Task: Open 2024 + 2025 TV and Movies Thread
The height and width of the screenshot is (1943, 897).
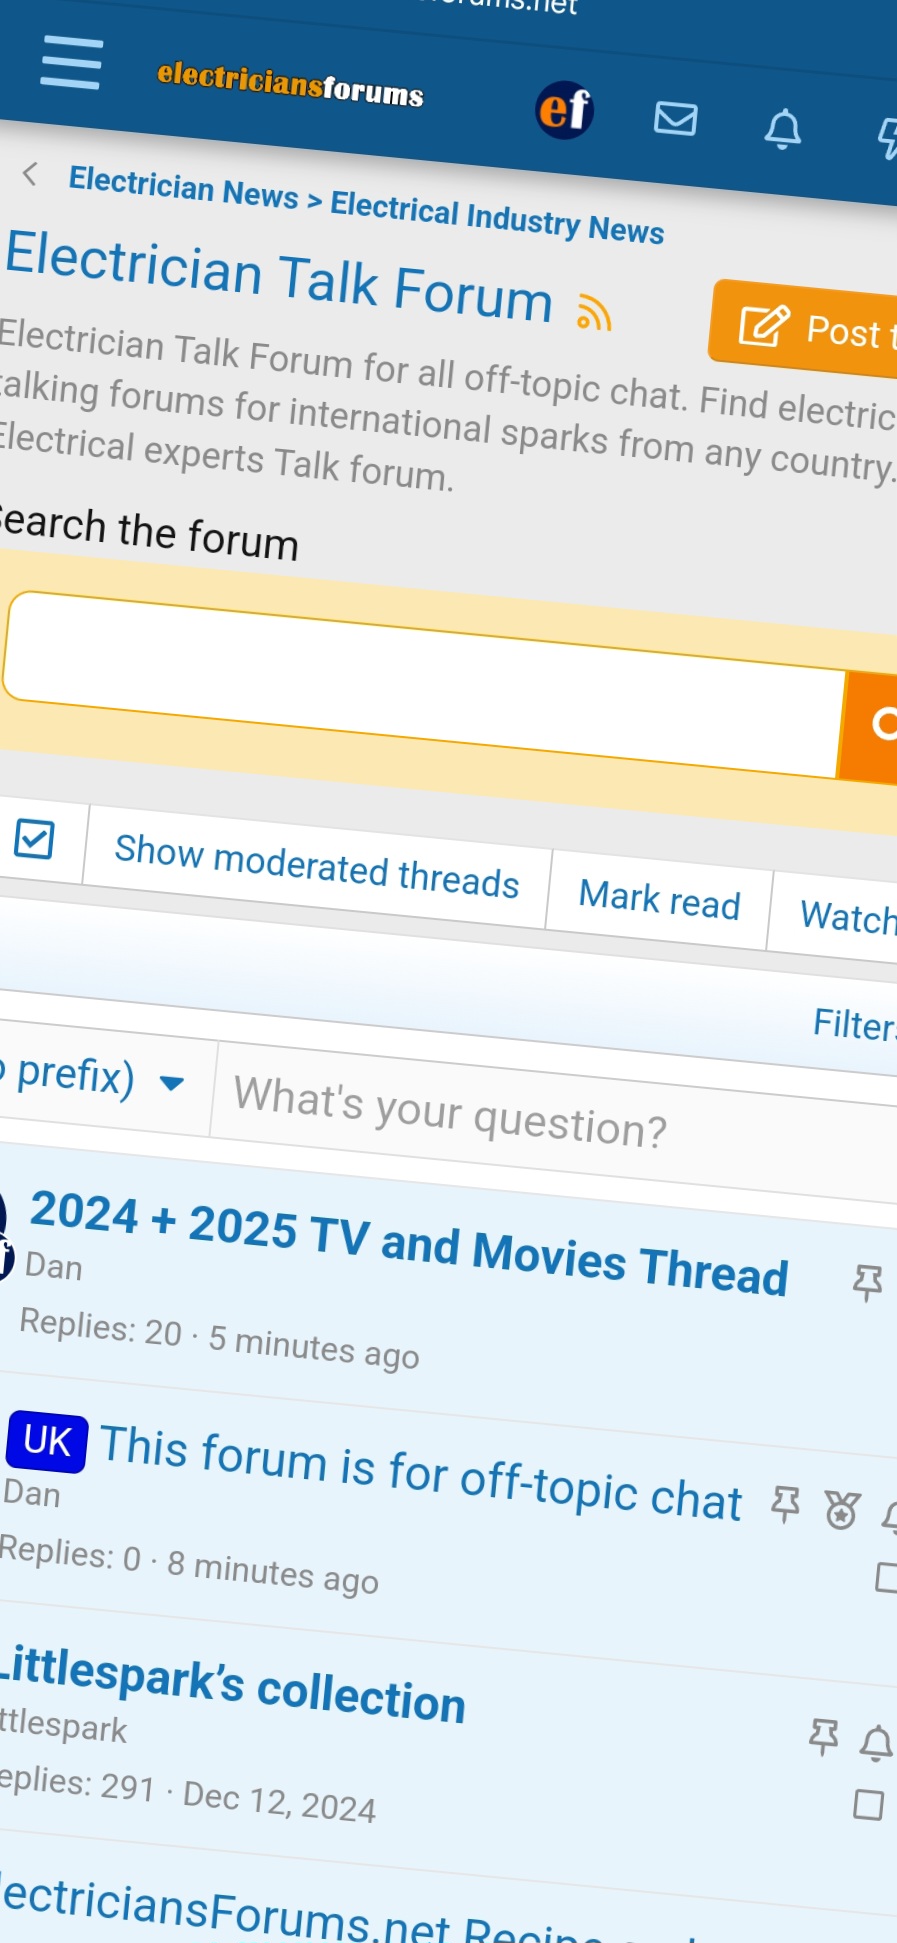Action: (x=408, y=1242)
